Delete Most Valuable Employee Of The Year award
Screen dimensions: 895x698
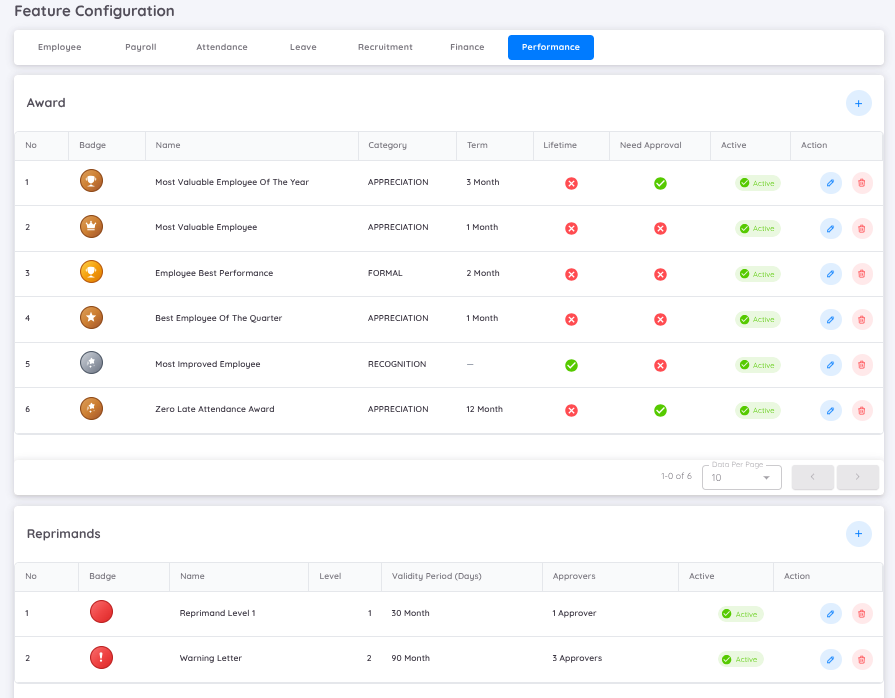(862, 183)
